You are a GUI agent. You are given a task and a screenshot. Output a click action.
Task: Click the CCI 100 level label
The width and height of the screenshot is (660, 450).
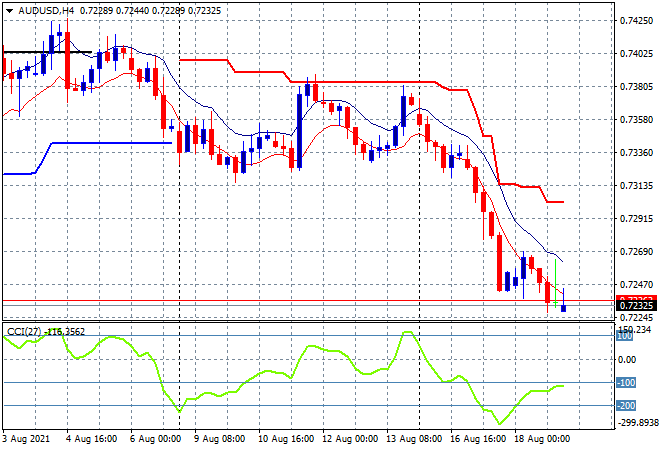click(x=625, y=360)
